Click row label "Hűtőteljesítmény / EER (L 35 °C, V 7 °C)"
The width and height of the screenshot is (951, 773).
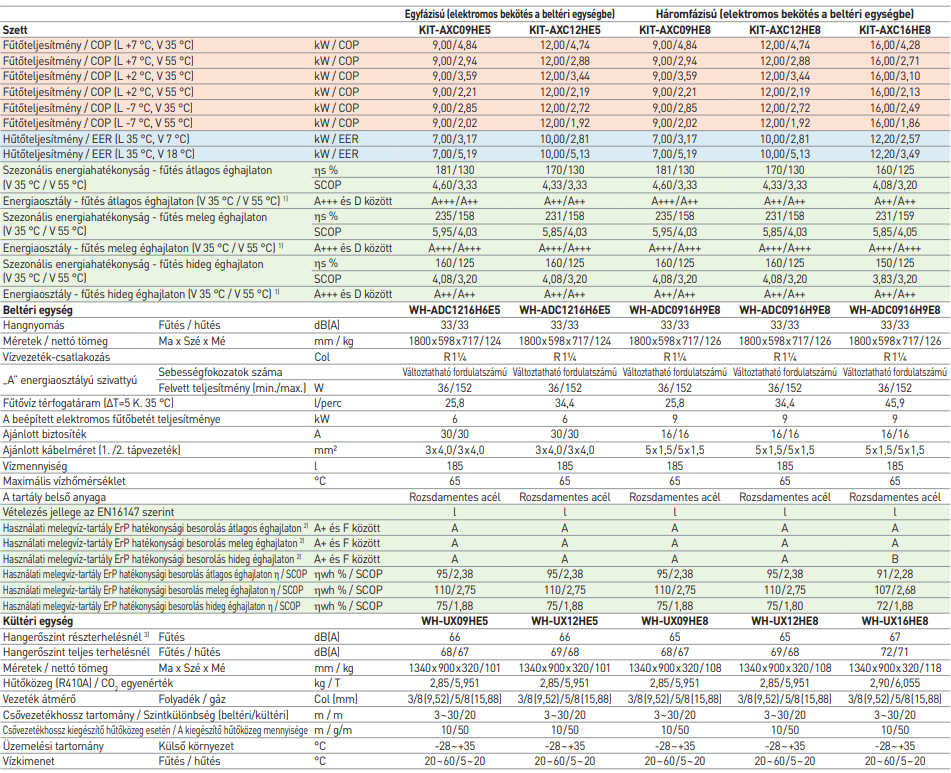[x=96, y=139]
